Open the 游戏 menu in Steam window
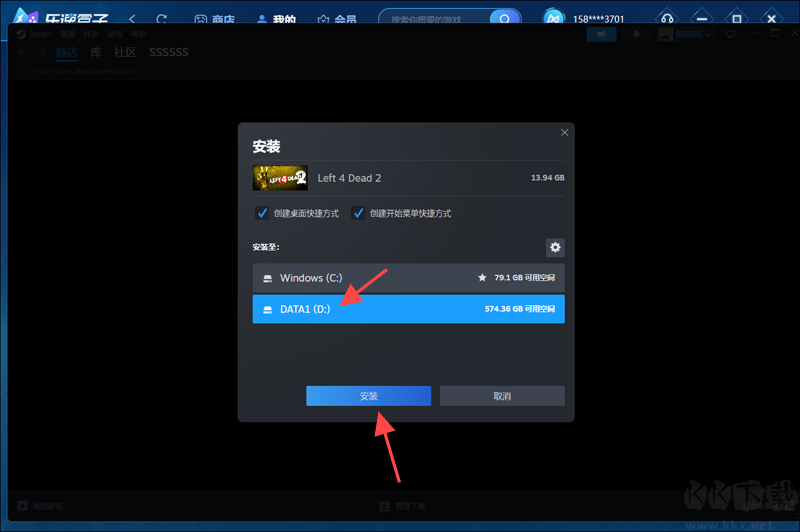 coord(115,34)
